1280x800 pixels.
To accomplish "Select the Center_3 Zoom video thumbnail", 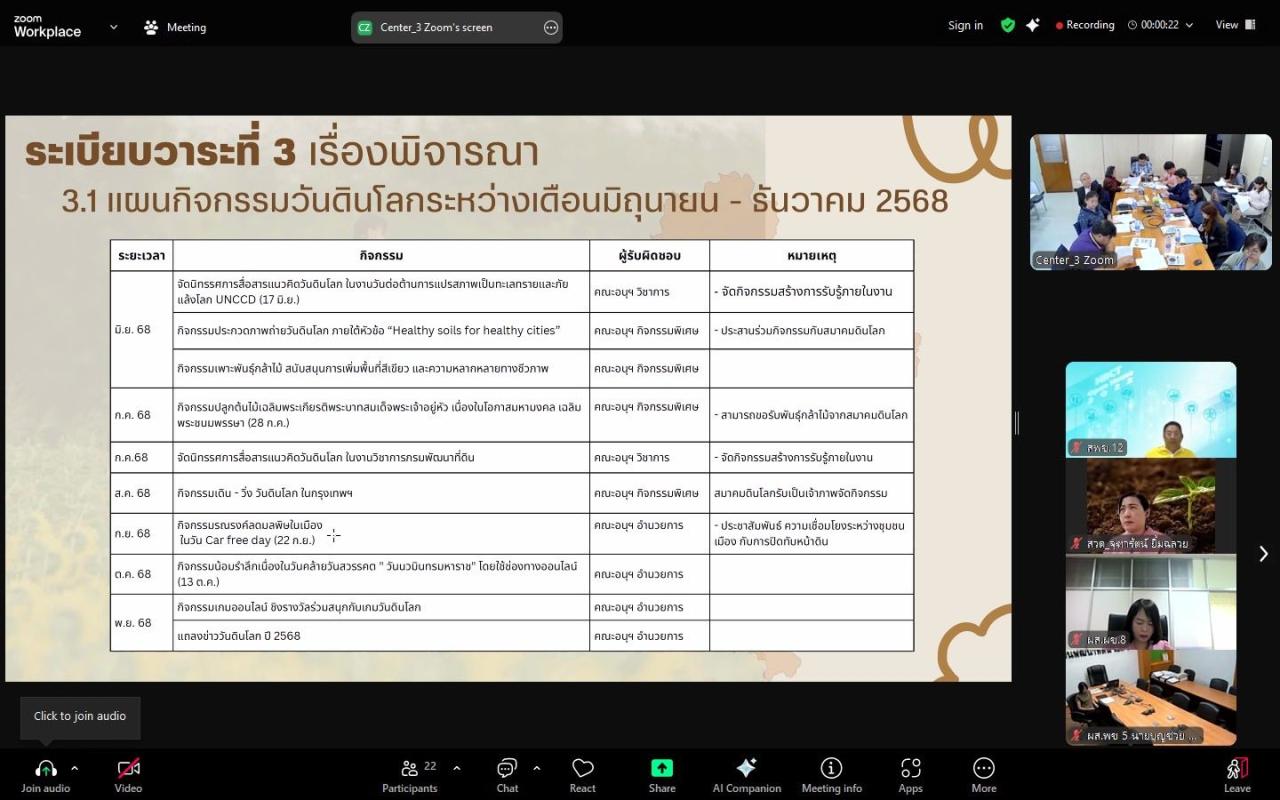I will [1150, 200].
